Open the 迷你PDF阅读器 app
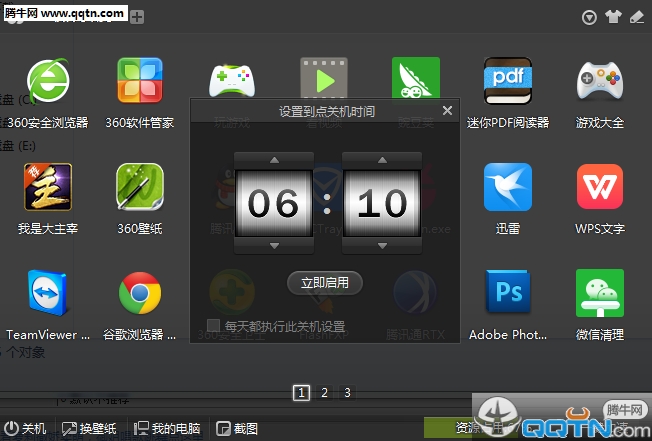The height and width of the screenshot is (441, 652). pos(508,81)
